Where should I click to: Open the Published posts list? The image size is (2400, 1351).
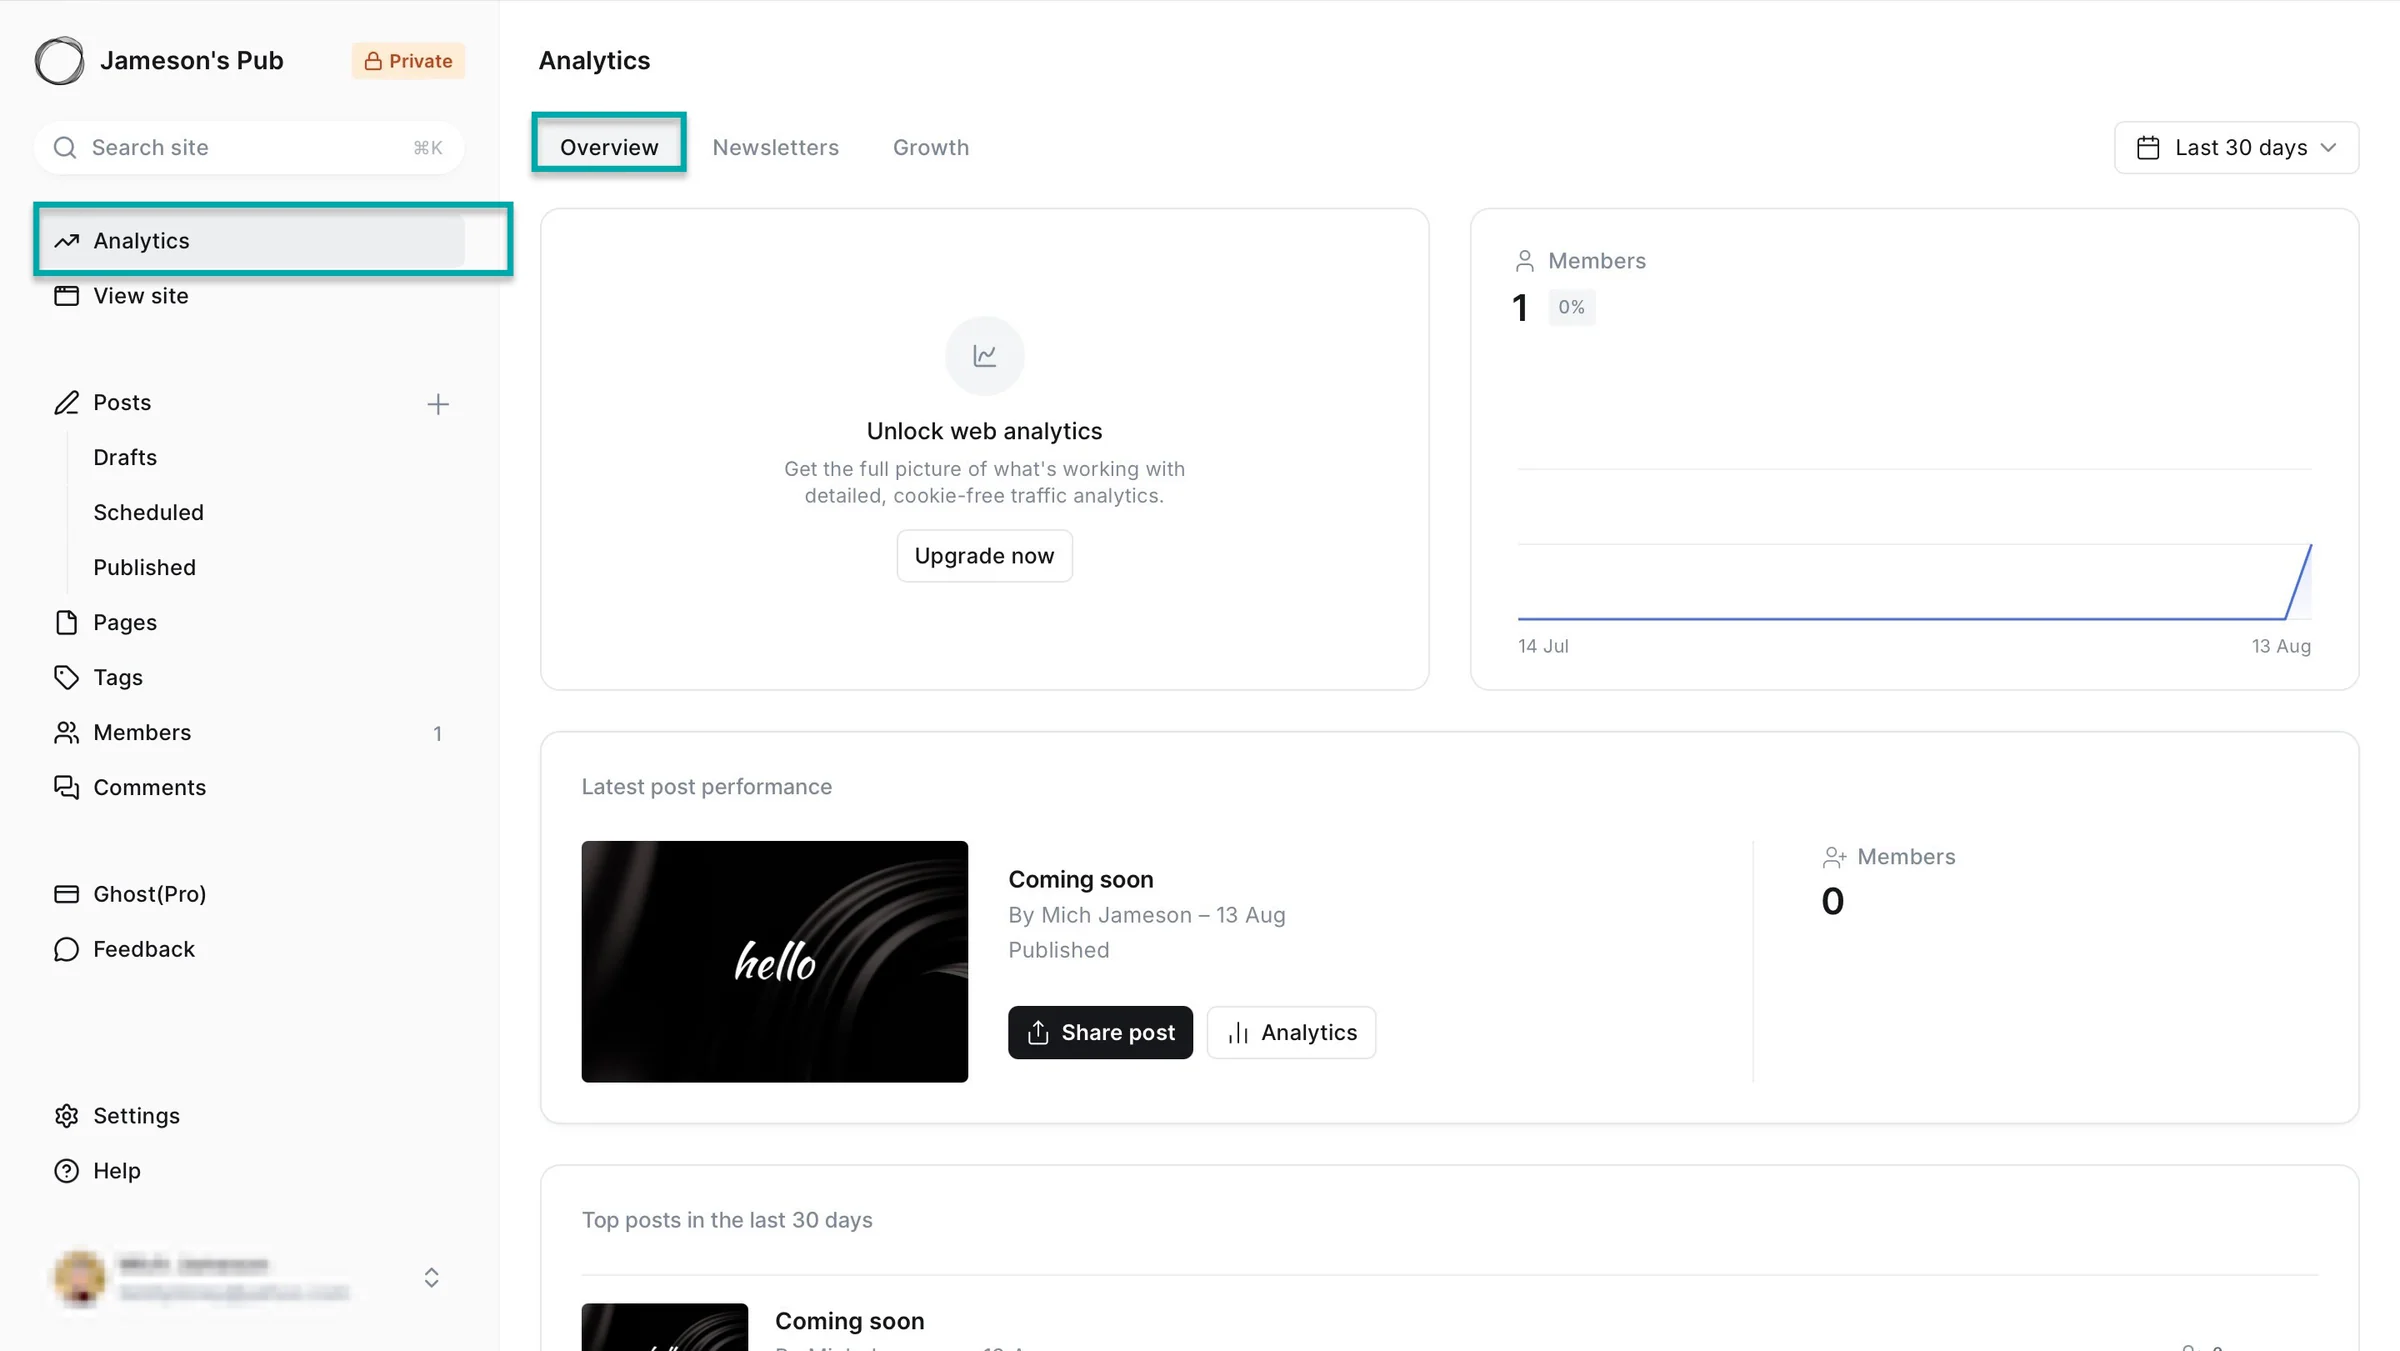pos(145,567)
